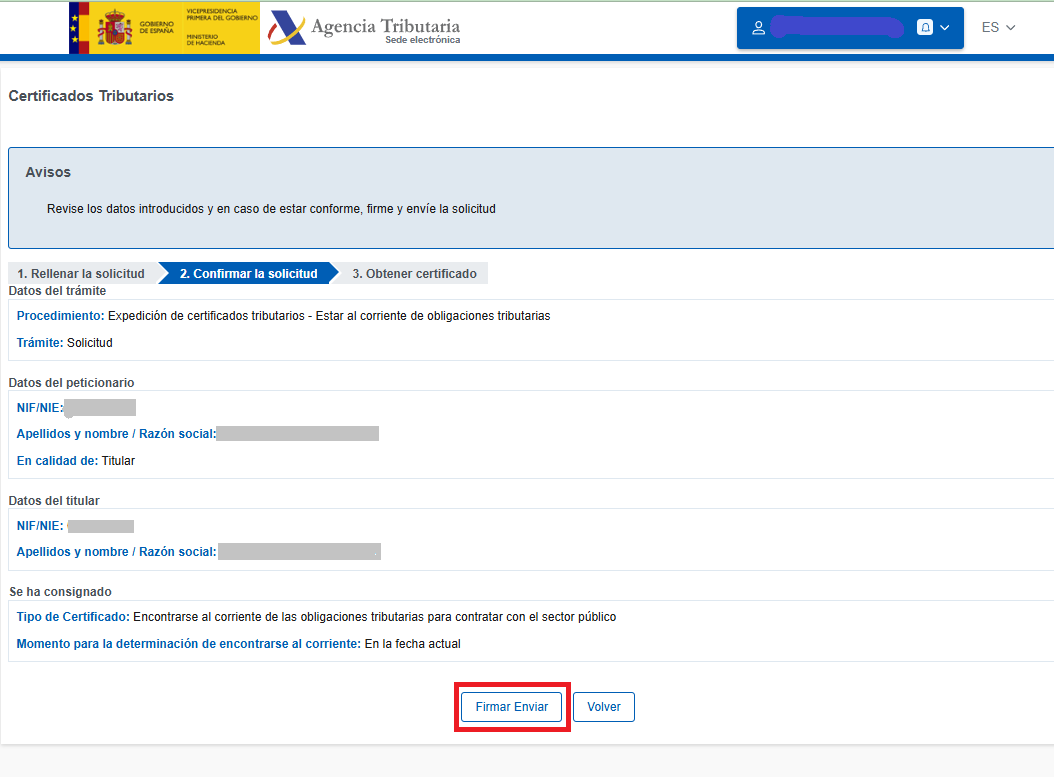Click the Tipo de Certificado line
1054x777 pixels.
(x=316, y=617)
